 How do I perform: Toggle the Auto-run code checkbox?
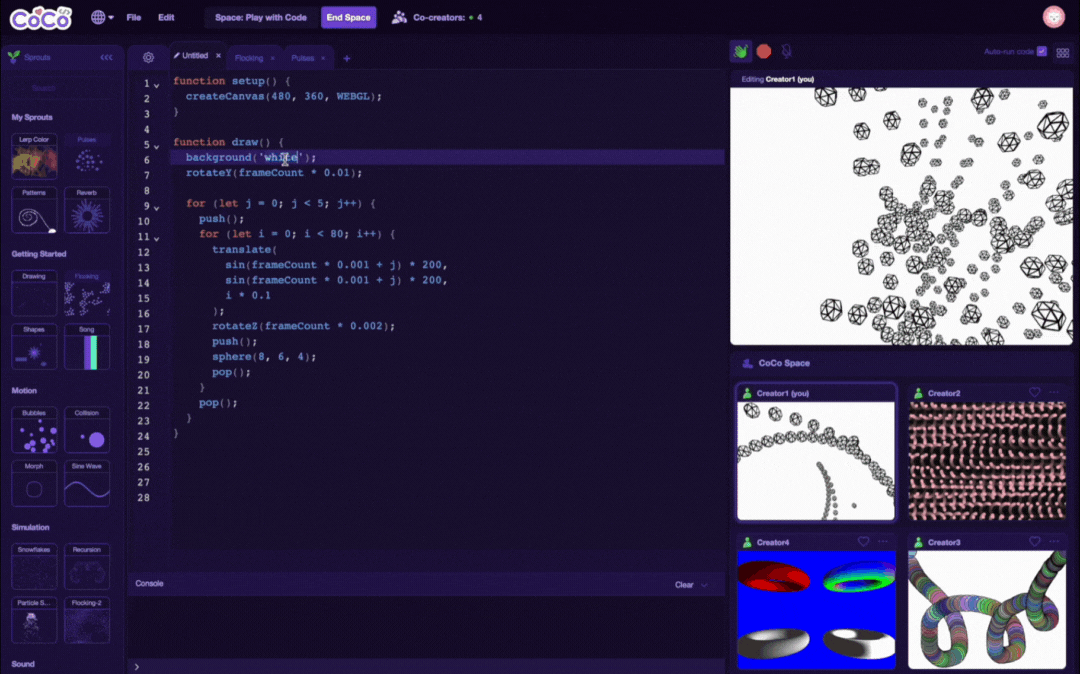1041,52
